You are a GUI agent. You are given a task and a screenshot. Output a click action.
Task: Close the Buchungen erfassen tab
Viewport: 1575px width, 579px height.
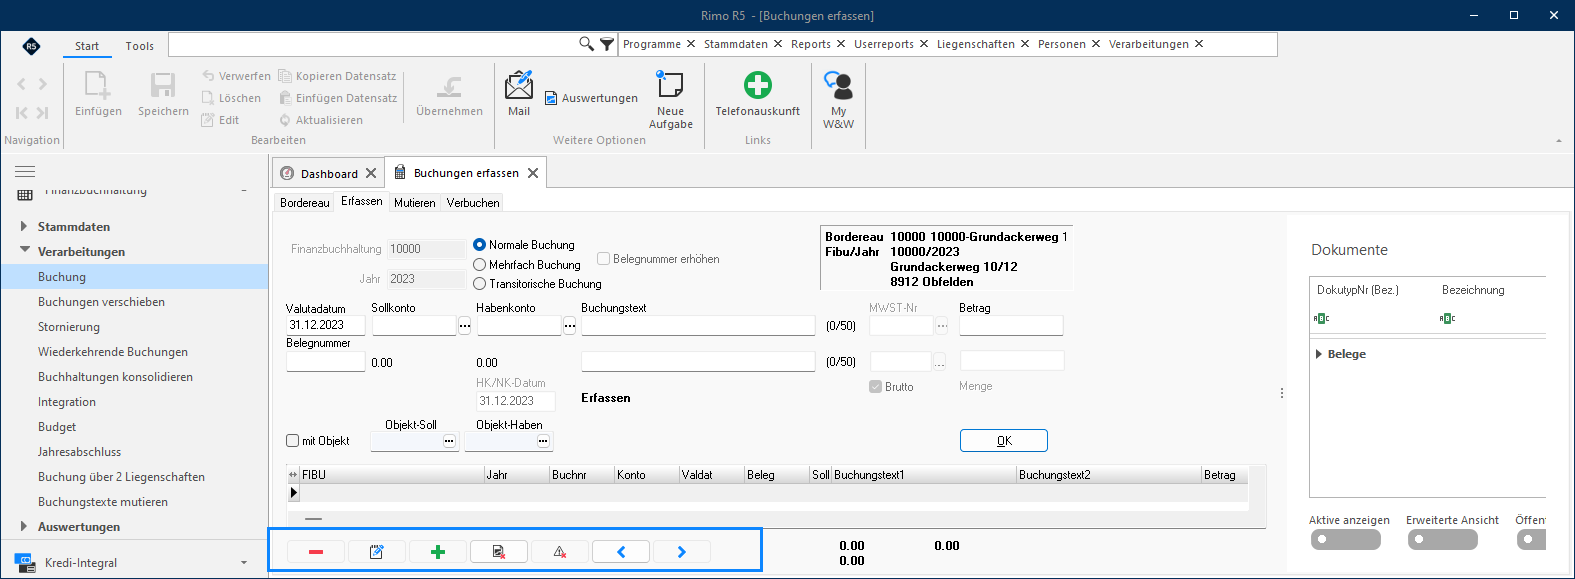pyautogui.click(x=533, y=173)
